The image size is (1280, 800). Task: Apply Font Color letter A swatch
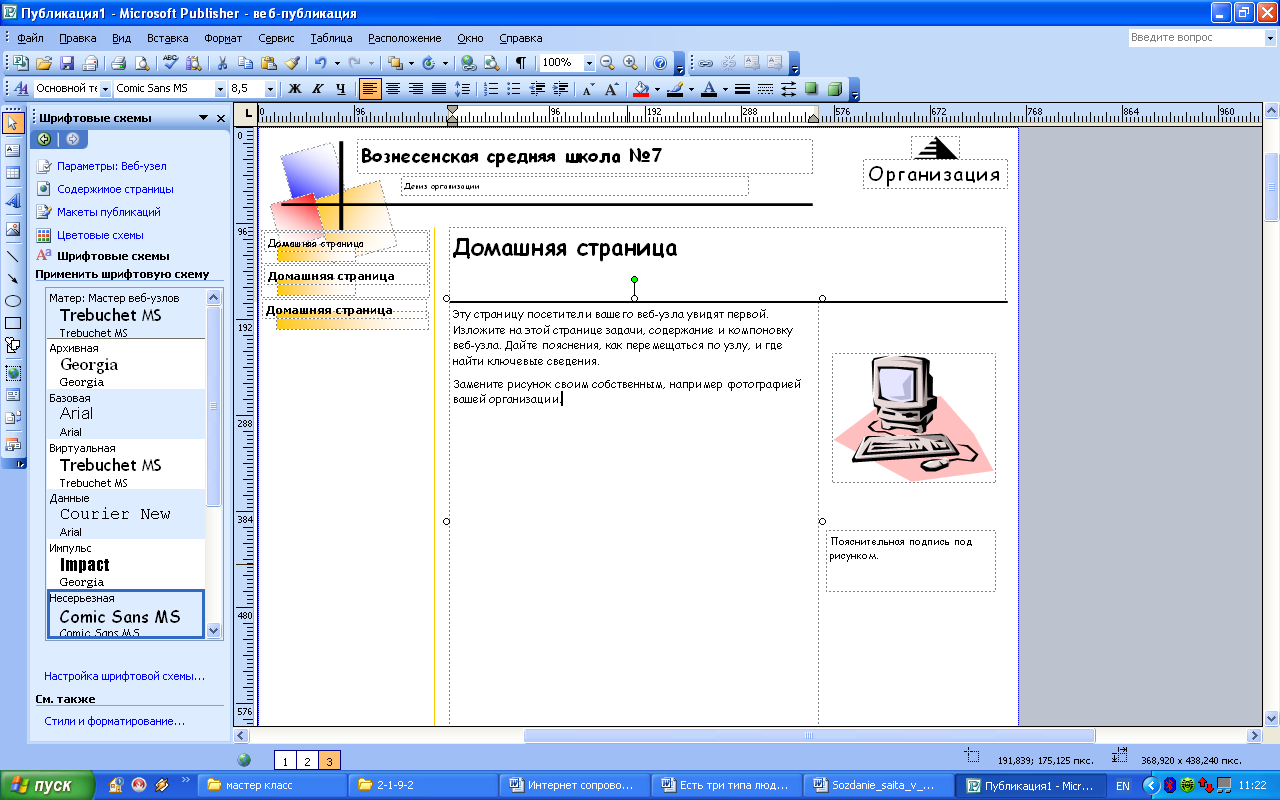click(x=709, y=89)
